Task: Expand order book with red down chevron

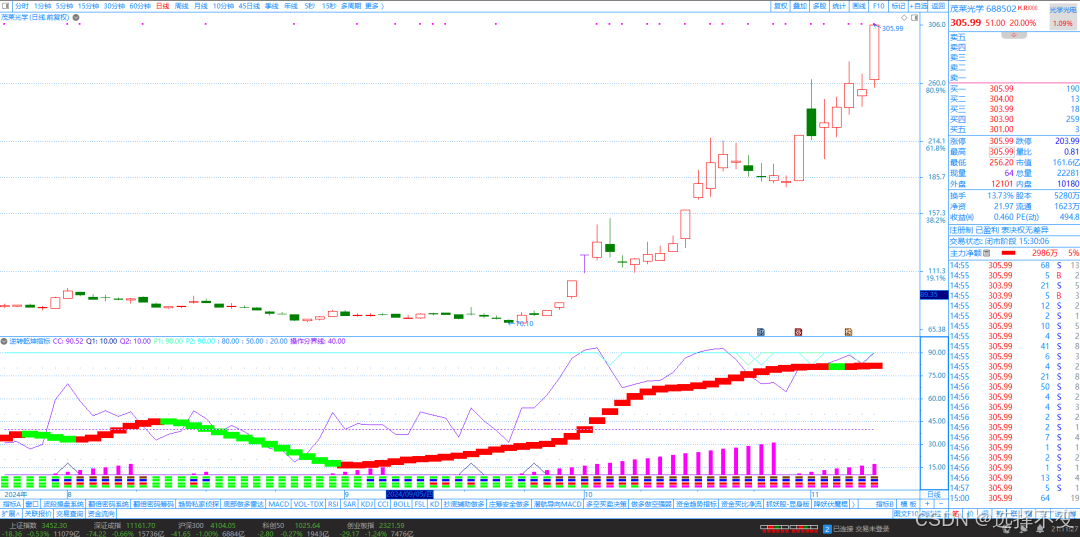Action: pos(1014,34)
